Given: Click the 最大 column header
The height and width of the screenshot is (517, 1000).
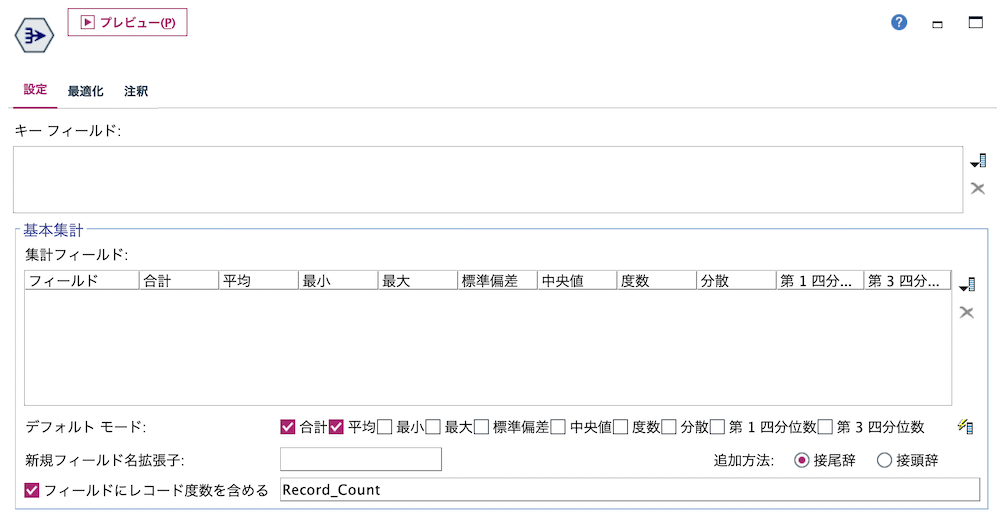Looking at the screenshot, I should pyautogui.click(x=418, y=280).
